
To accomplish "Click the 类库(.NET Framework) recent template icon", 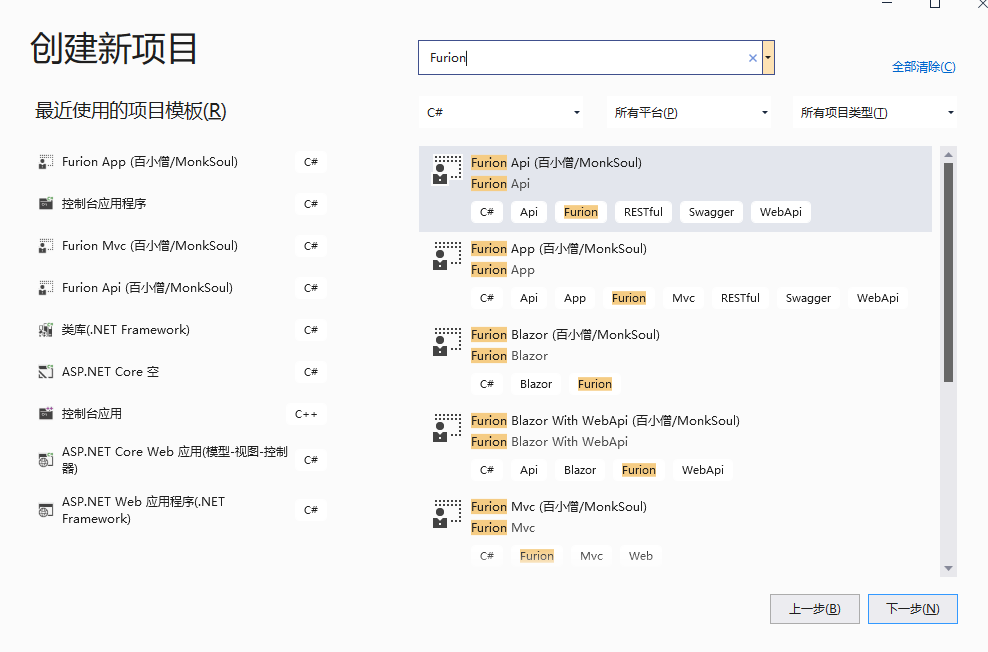I will point(46,330).
